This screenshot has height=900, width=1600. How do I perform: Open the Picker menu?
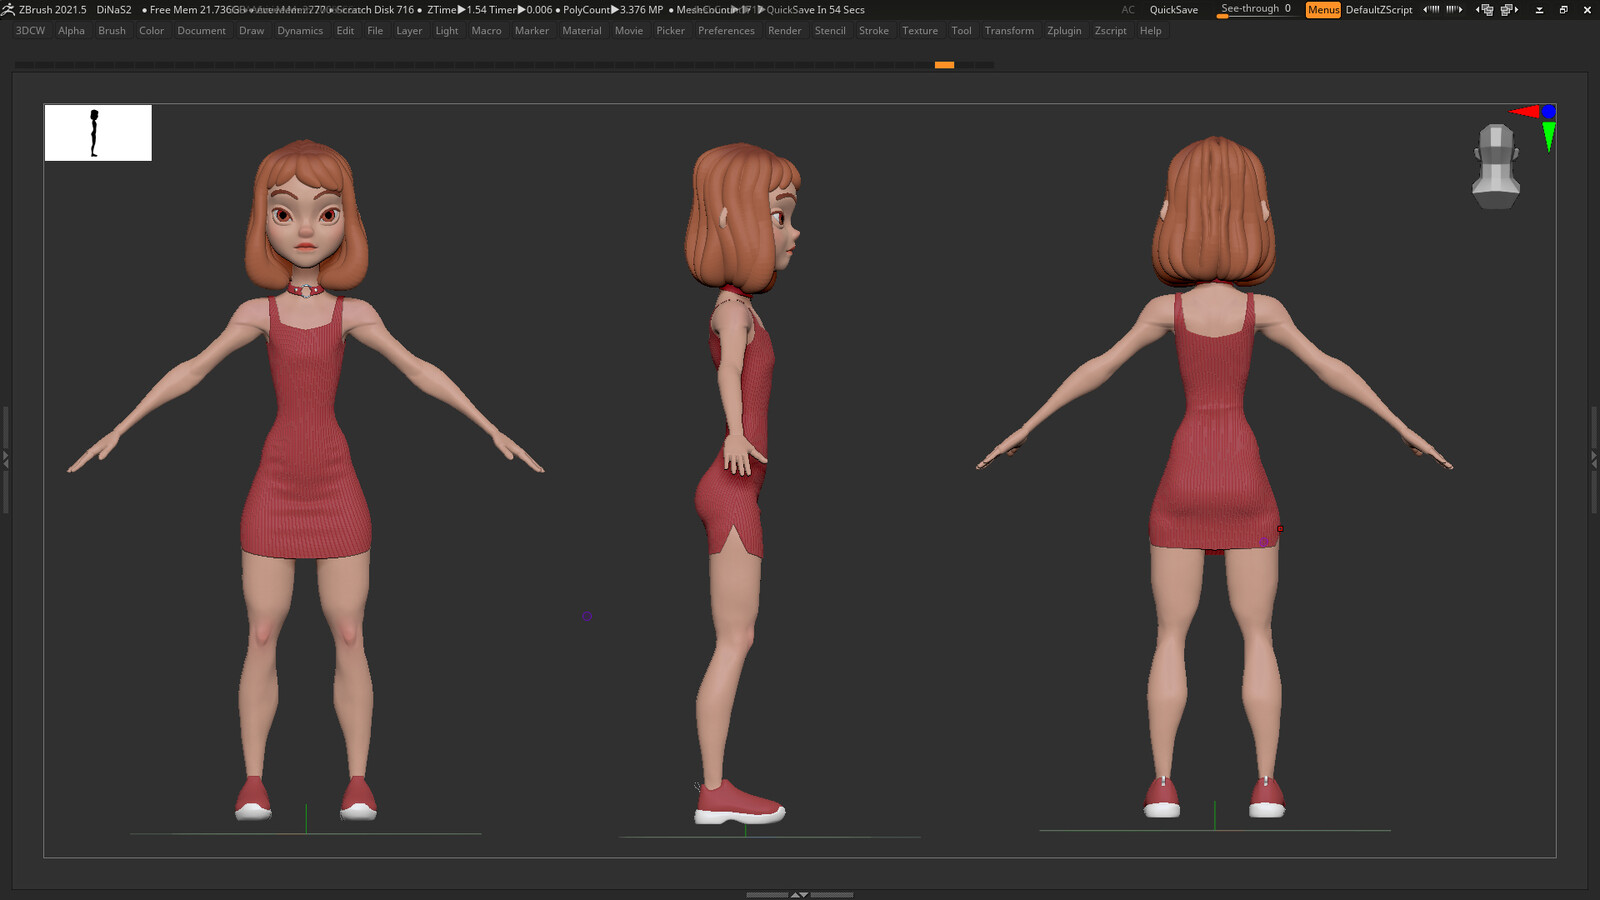(670, 31)
